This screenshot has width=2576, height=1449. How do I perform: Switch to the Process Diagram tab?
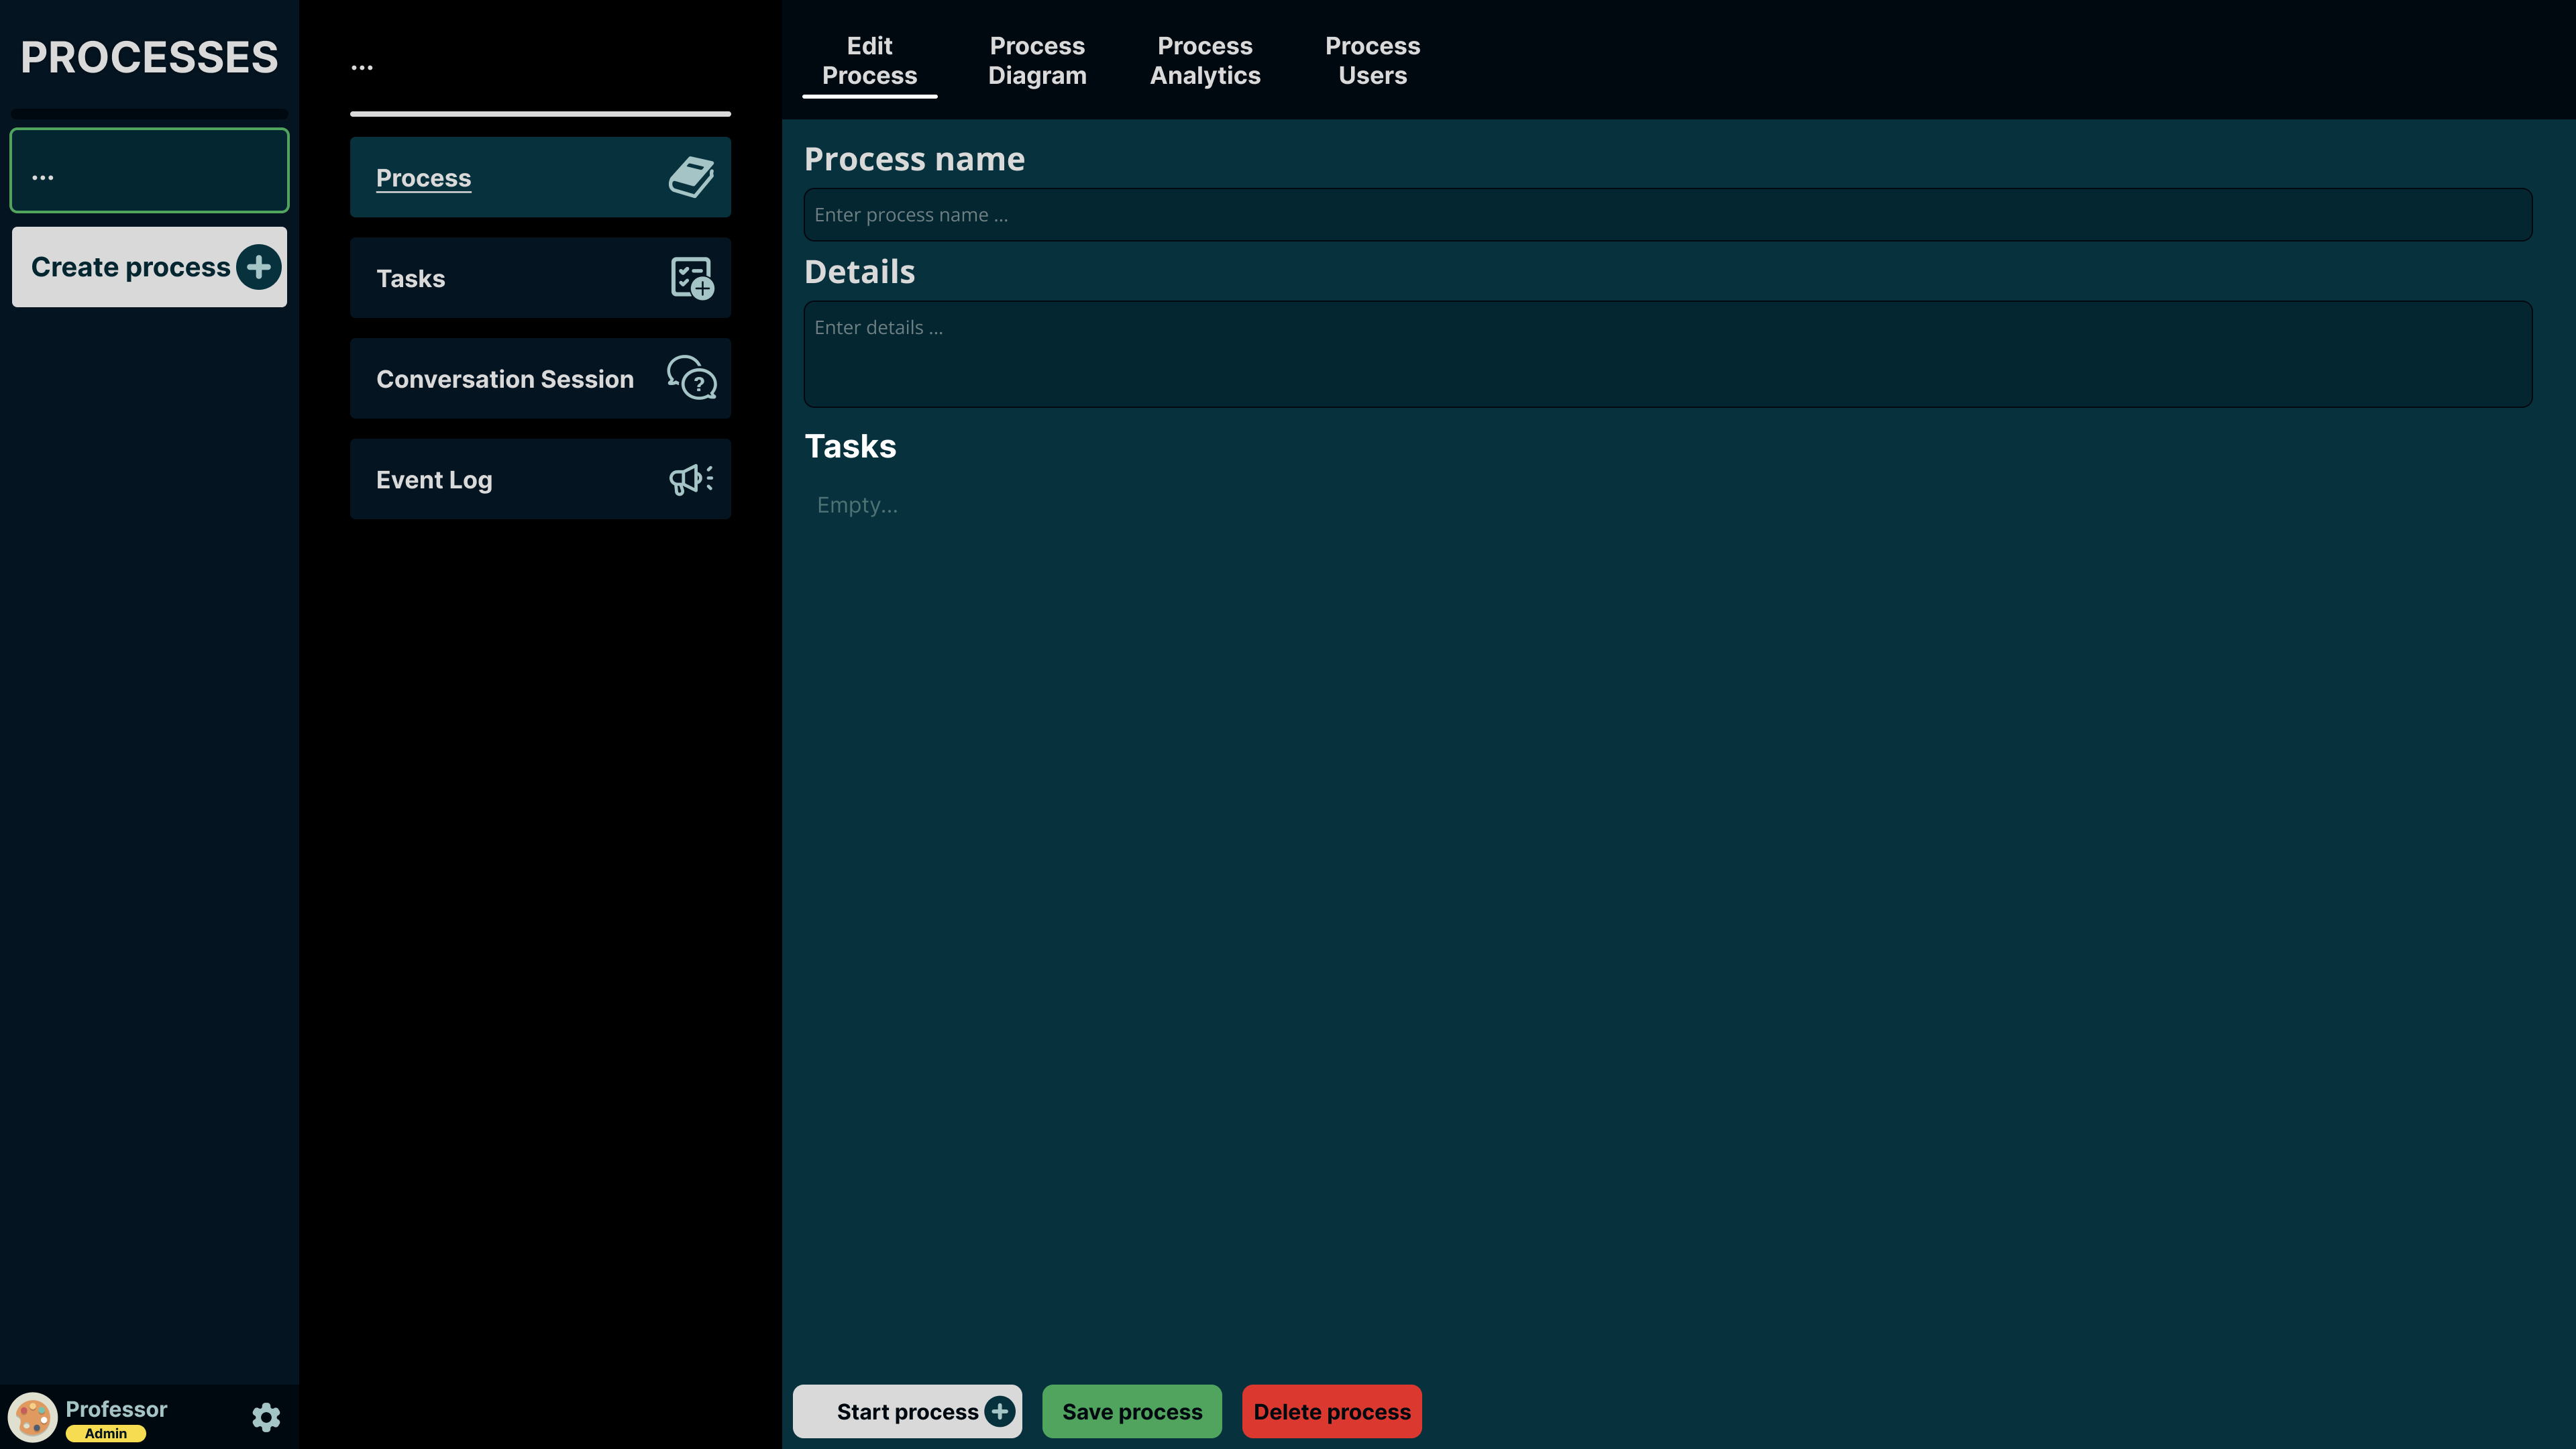(1037, 61)
